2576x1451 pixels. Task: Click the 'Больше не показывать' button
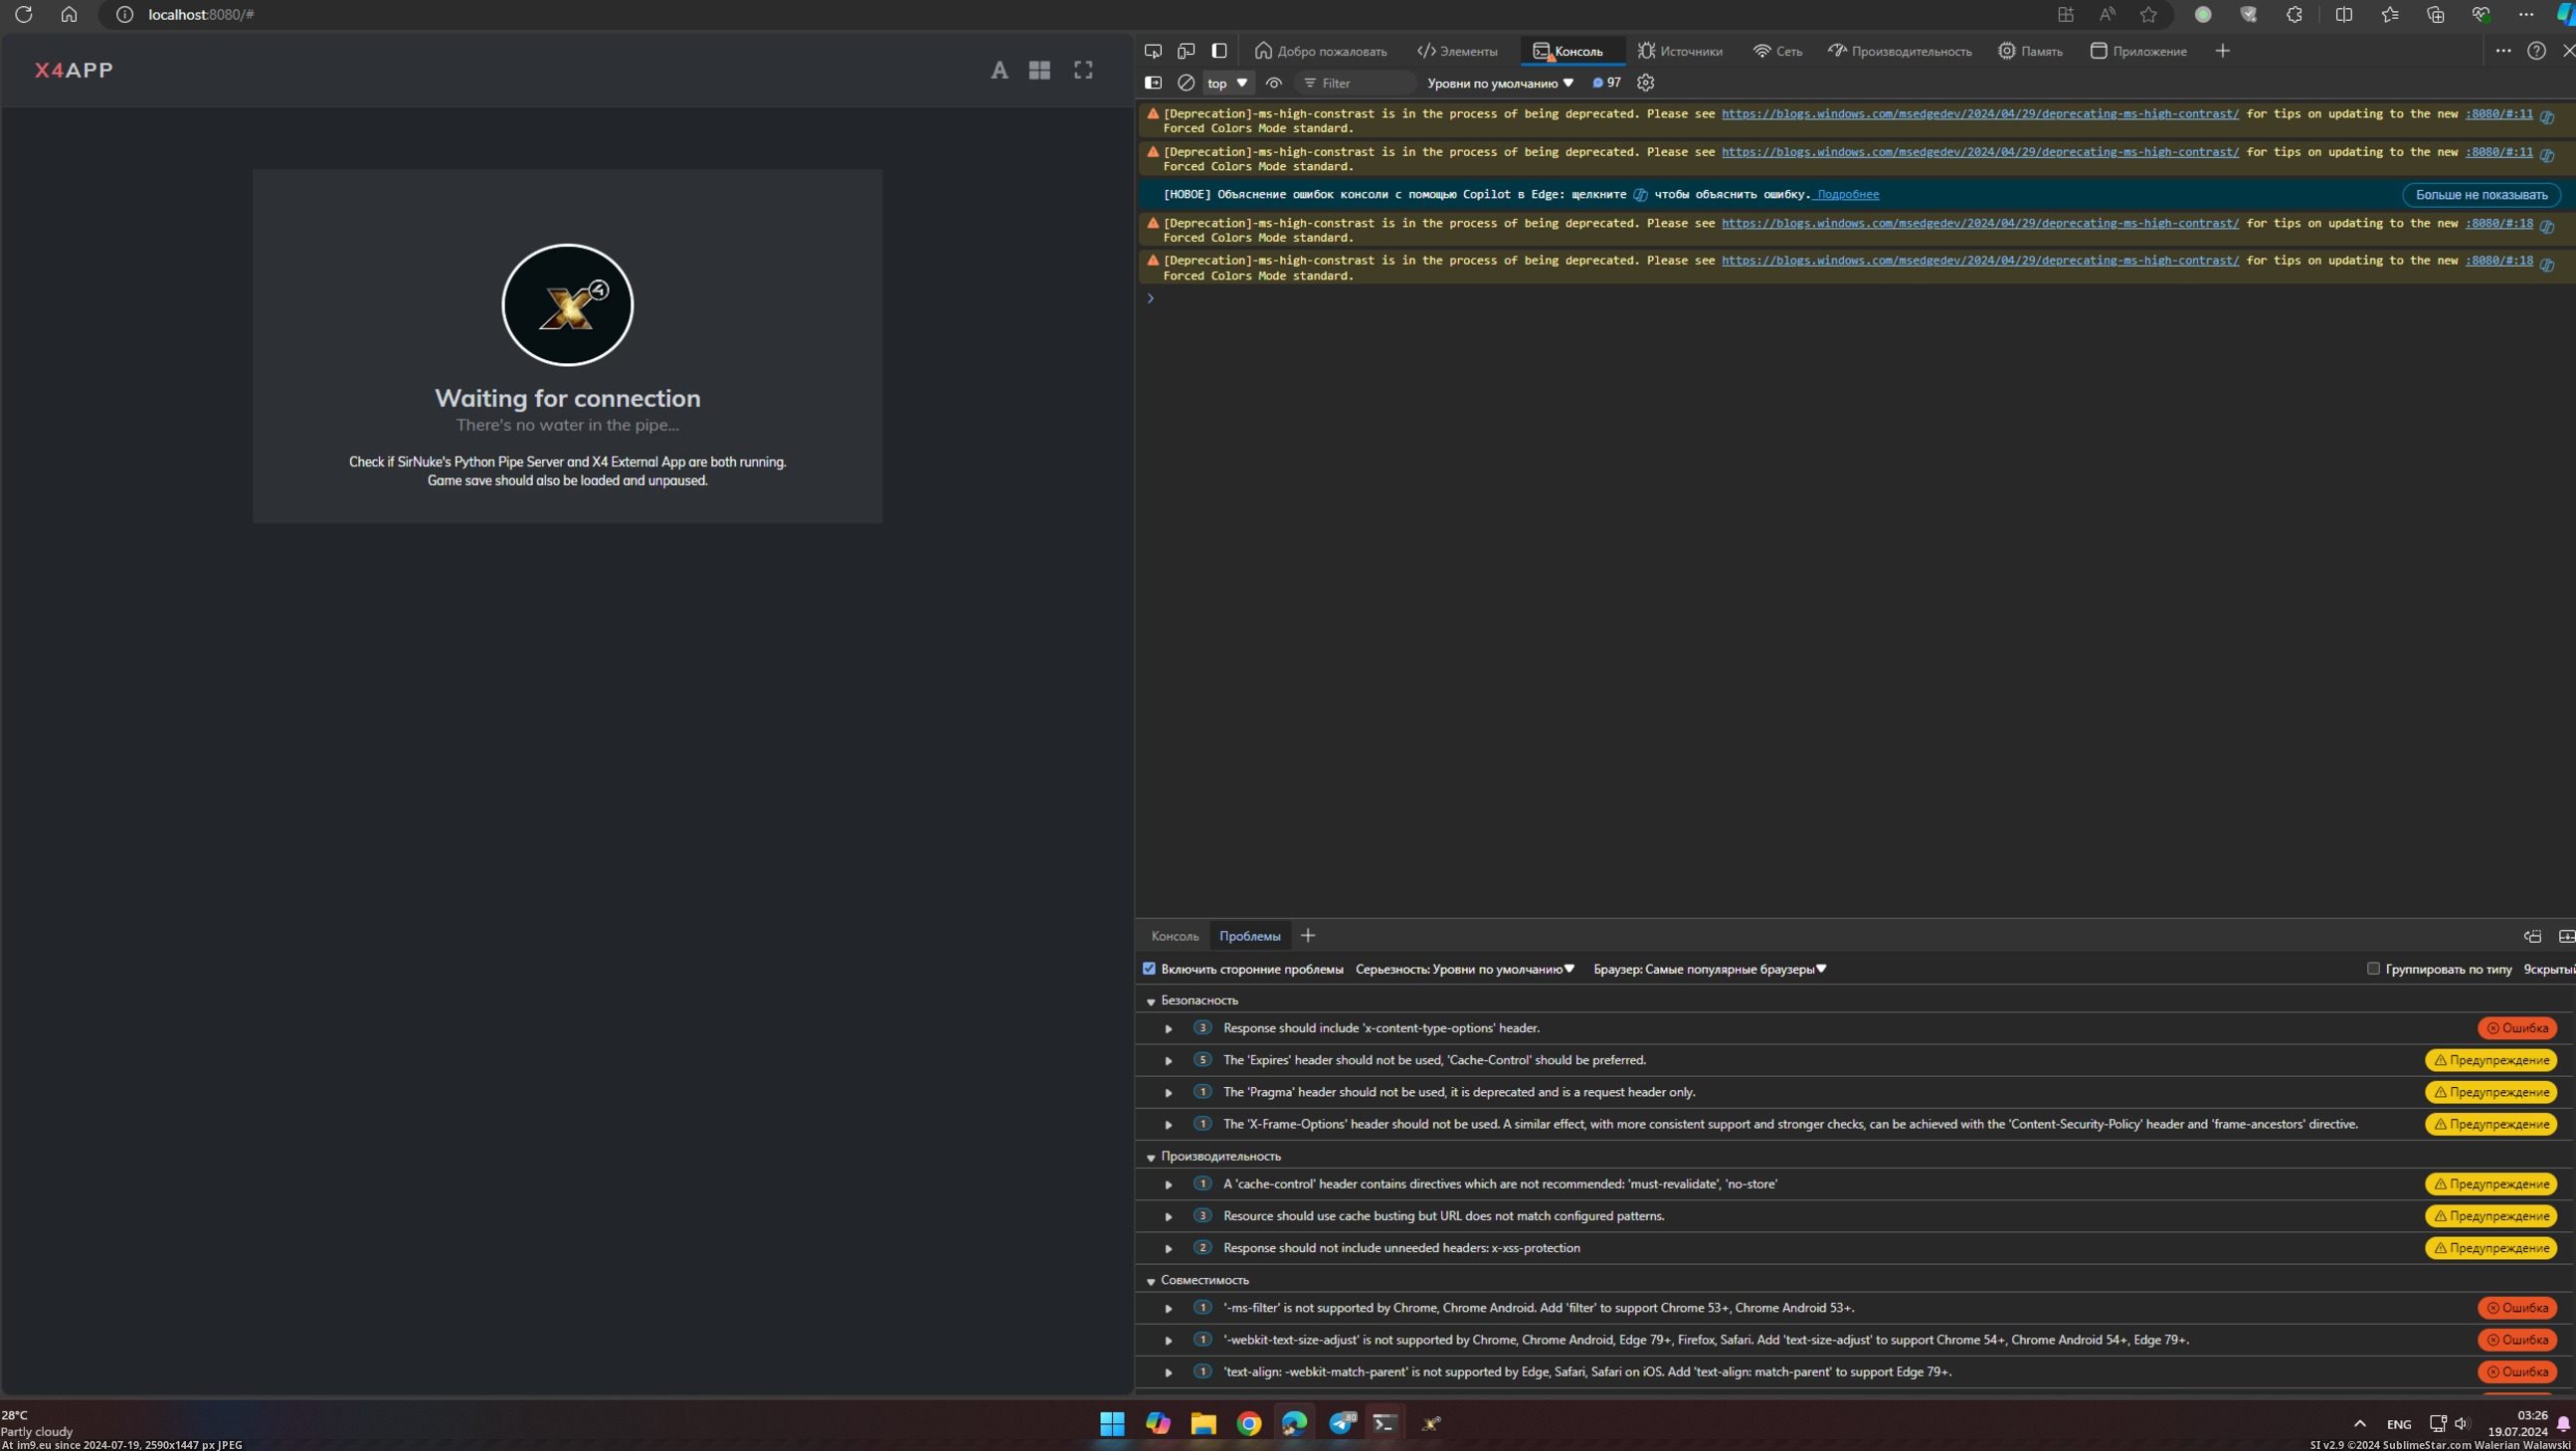click(x=2481, y=195)
